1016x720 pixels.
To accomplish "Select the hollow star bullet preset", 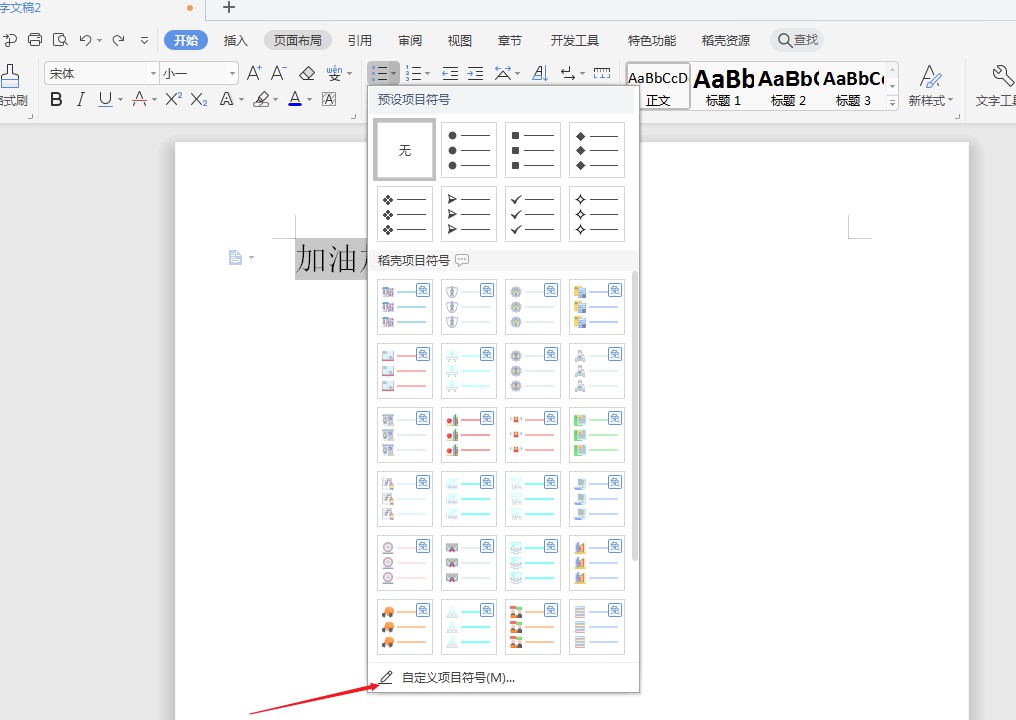I will click(x=597, y=214).
